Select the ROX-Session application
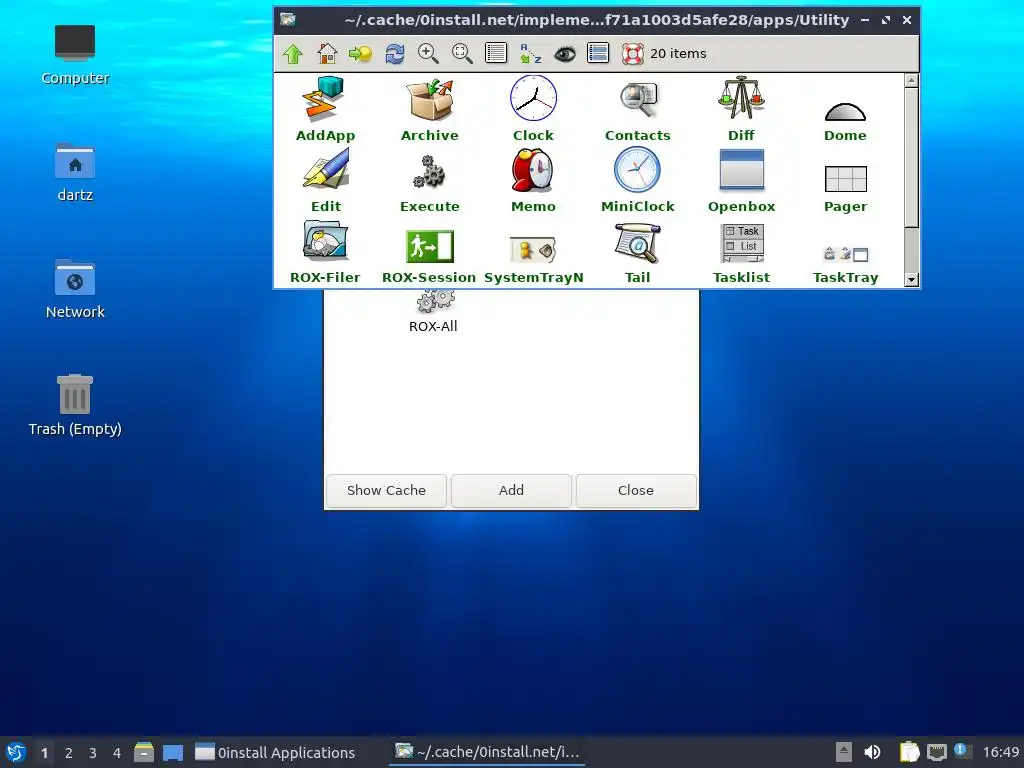The image size is (1024, 768). pyautogui.click(x=429, y=257)
